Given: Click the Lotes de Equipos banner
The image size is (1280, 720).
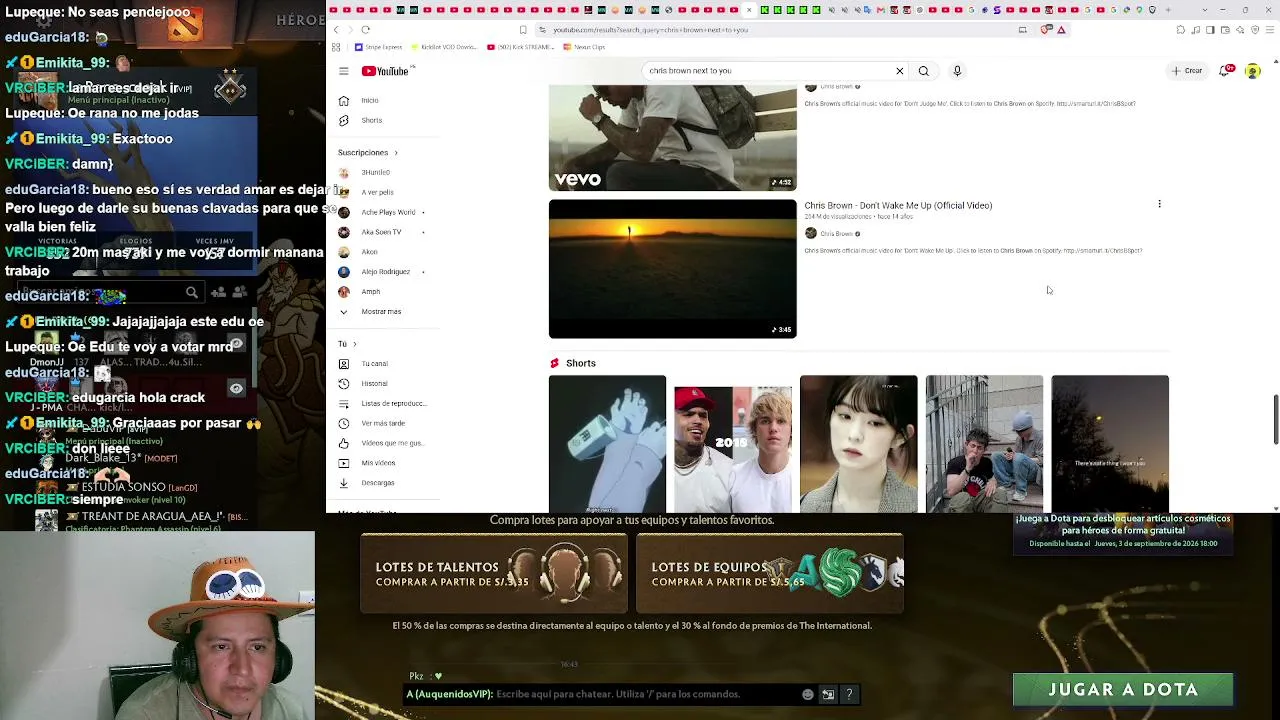Looking at the screenshot, I should click(770, 573).
